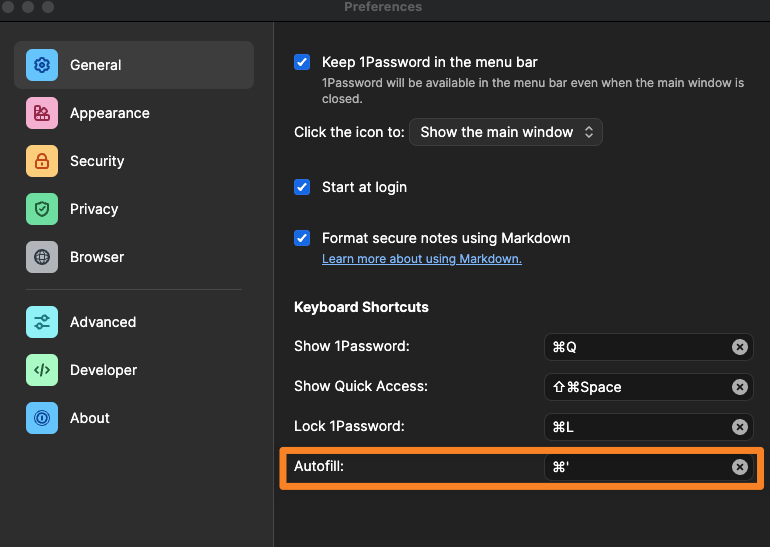
Task: Disable Format secure notes using Markdown
Action: click(302, 238)
